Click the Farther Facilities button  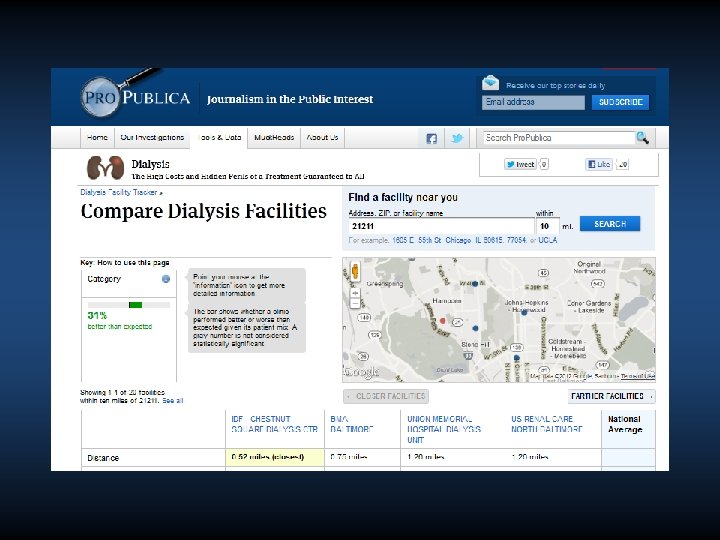pyautogui.click(x=612, y=396)
